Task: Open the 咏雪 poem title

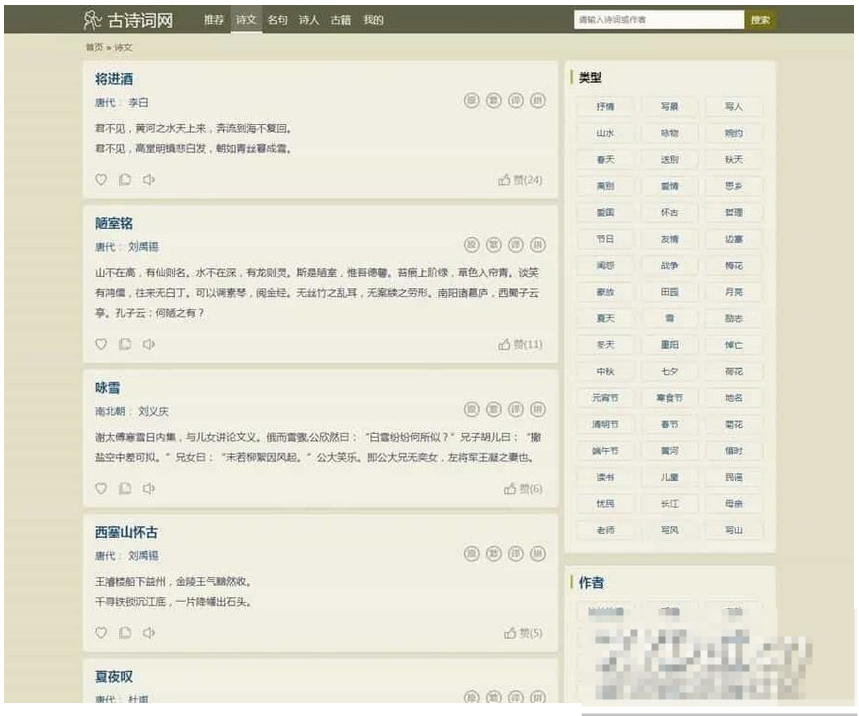Action: (107, 388)
